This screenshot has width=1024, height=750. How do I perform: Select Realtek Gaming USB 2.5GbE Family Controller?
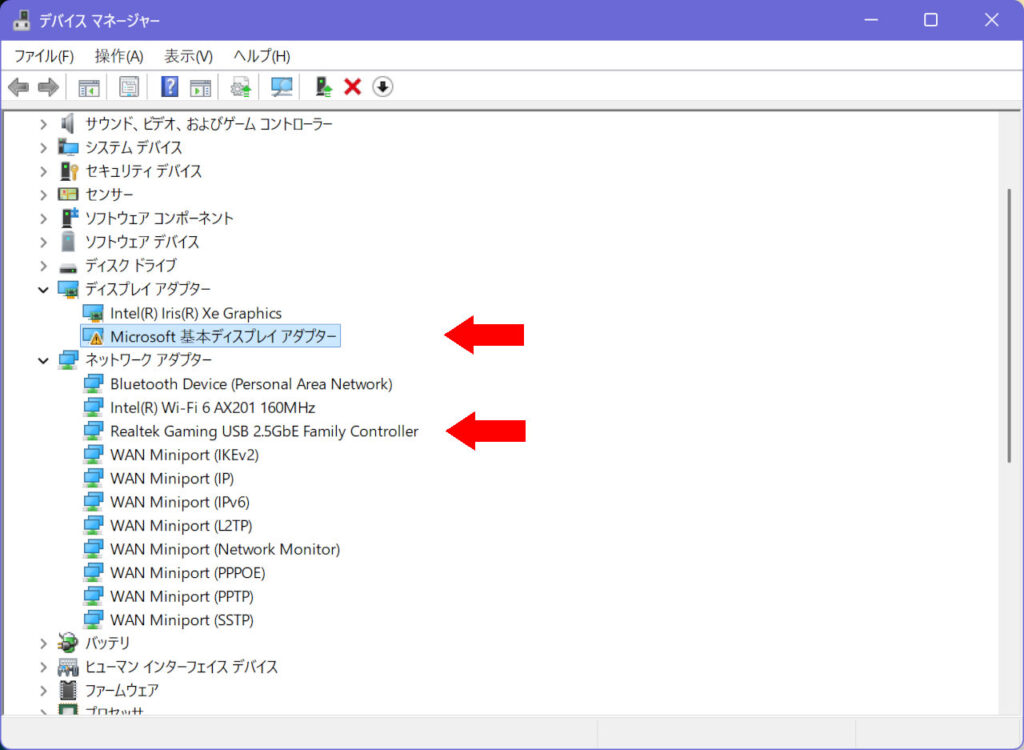point(264,431)
